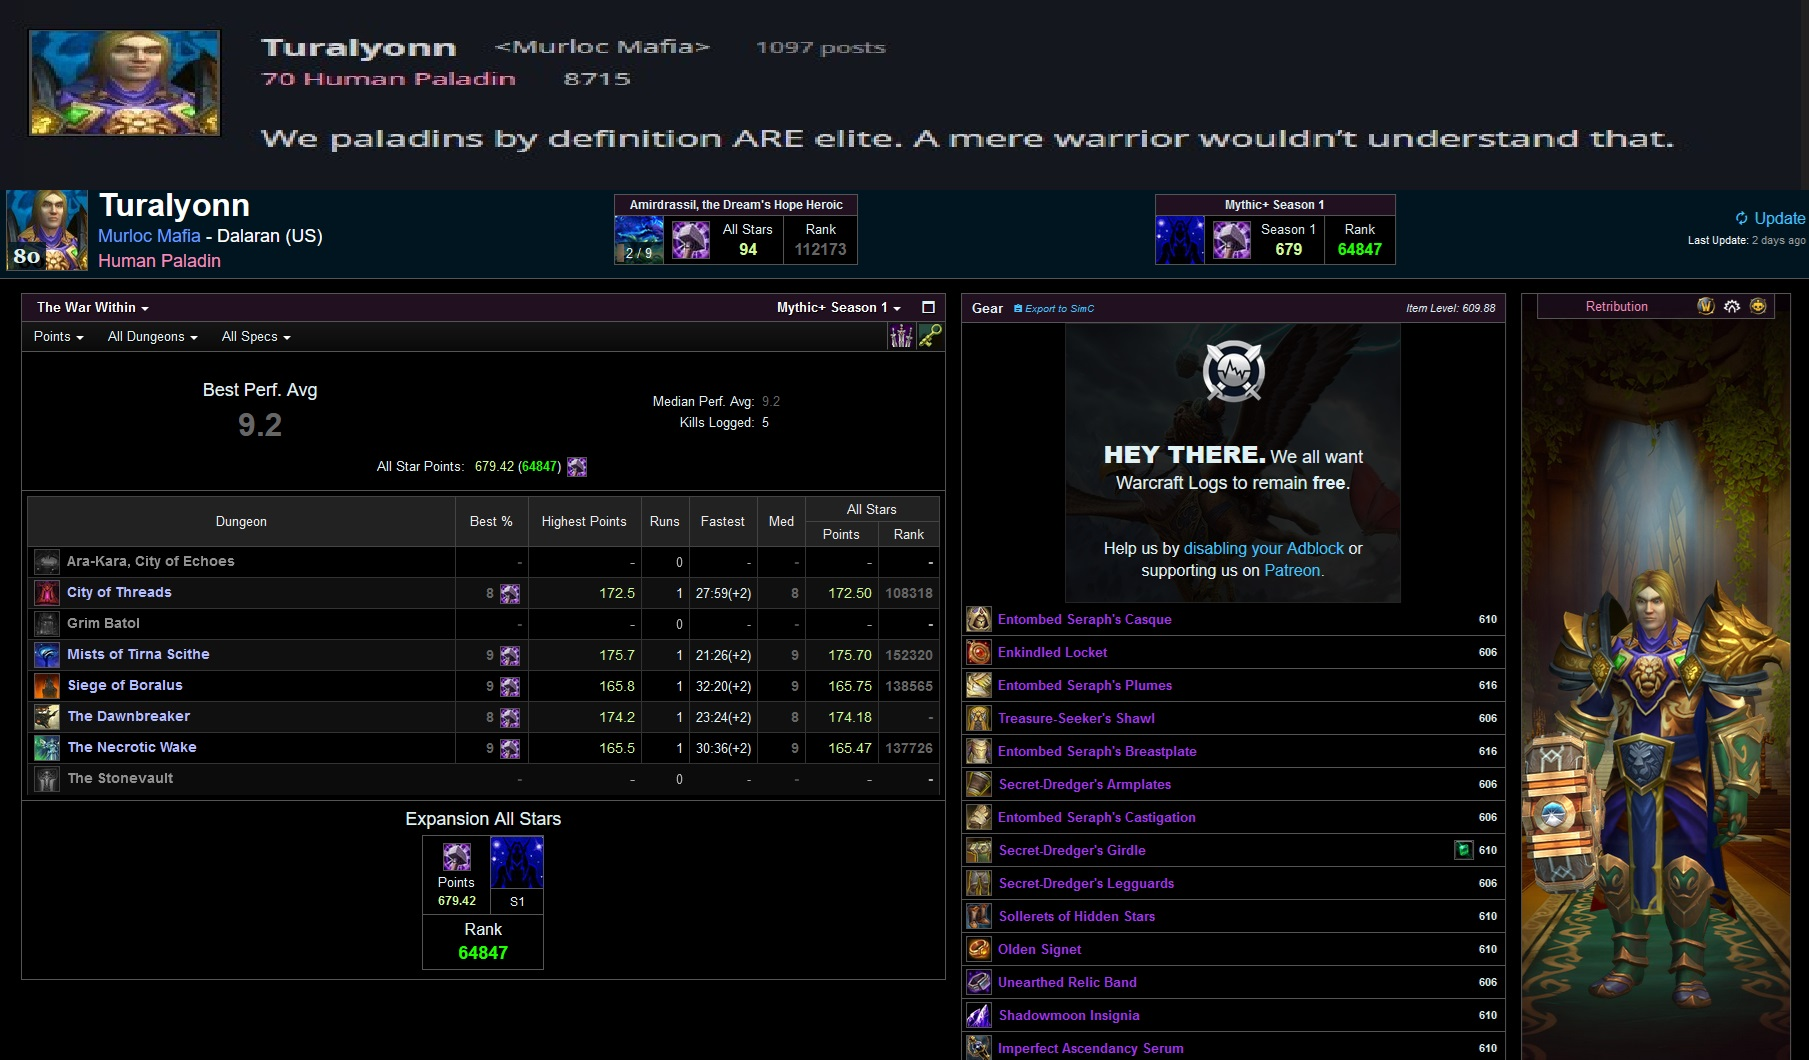Click the spec icon next to Season 1 679
The width and height of the screenshot is (1809, 1060).
[x=1232, y=240]
